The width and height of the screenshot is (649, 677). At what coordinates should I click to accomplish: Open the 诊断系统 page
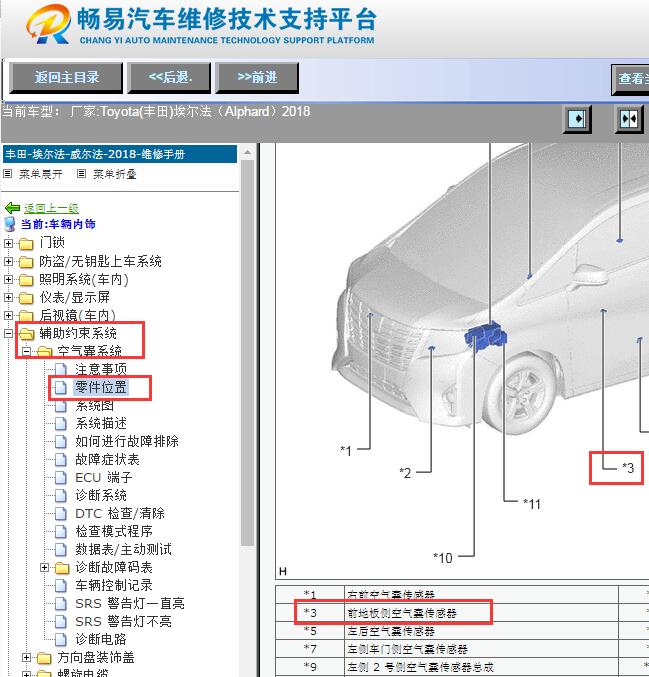(101, 495)
